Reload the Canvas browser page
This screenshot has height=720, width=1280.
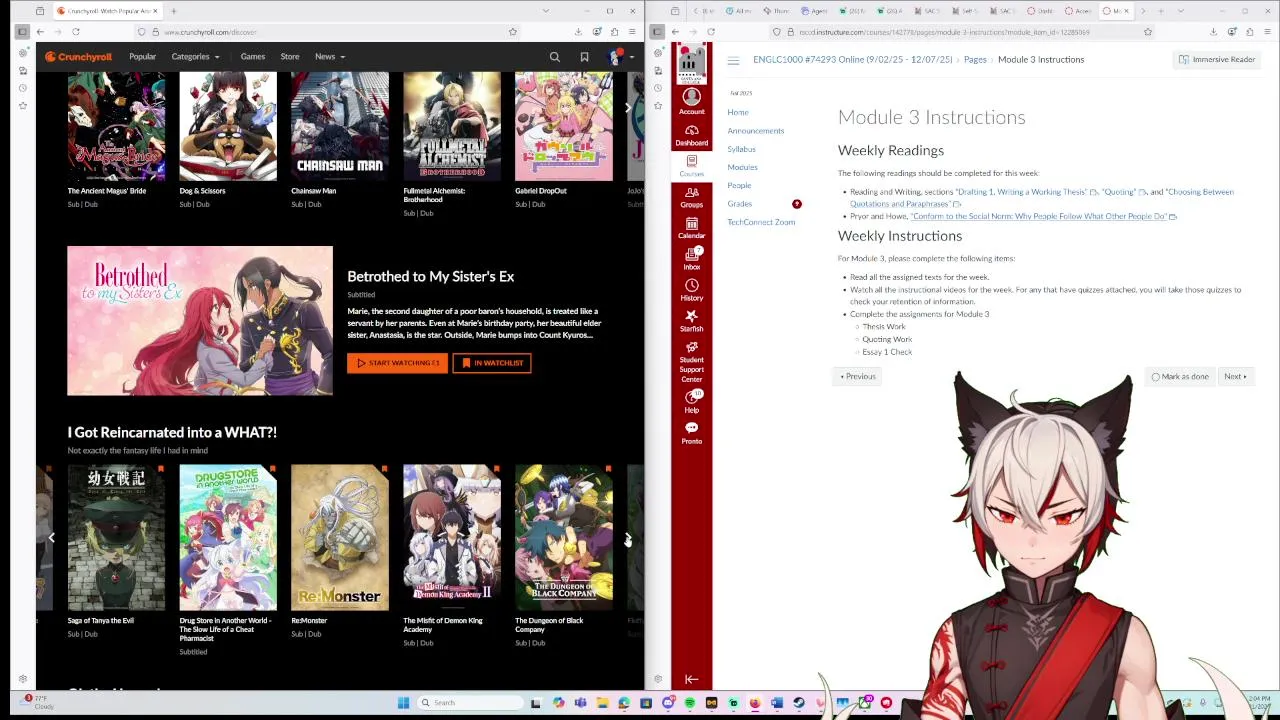click(711, 32)
